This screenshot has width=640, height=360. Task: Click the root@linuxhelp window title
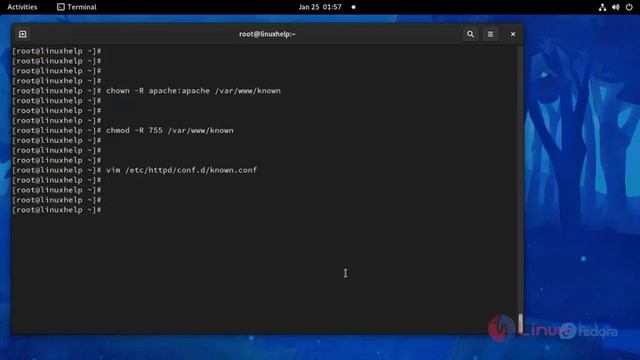267,34
